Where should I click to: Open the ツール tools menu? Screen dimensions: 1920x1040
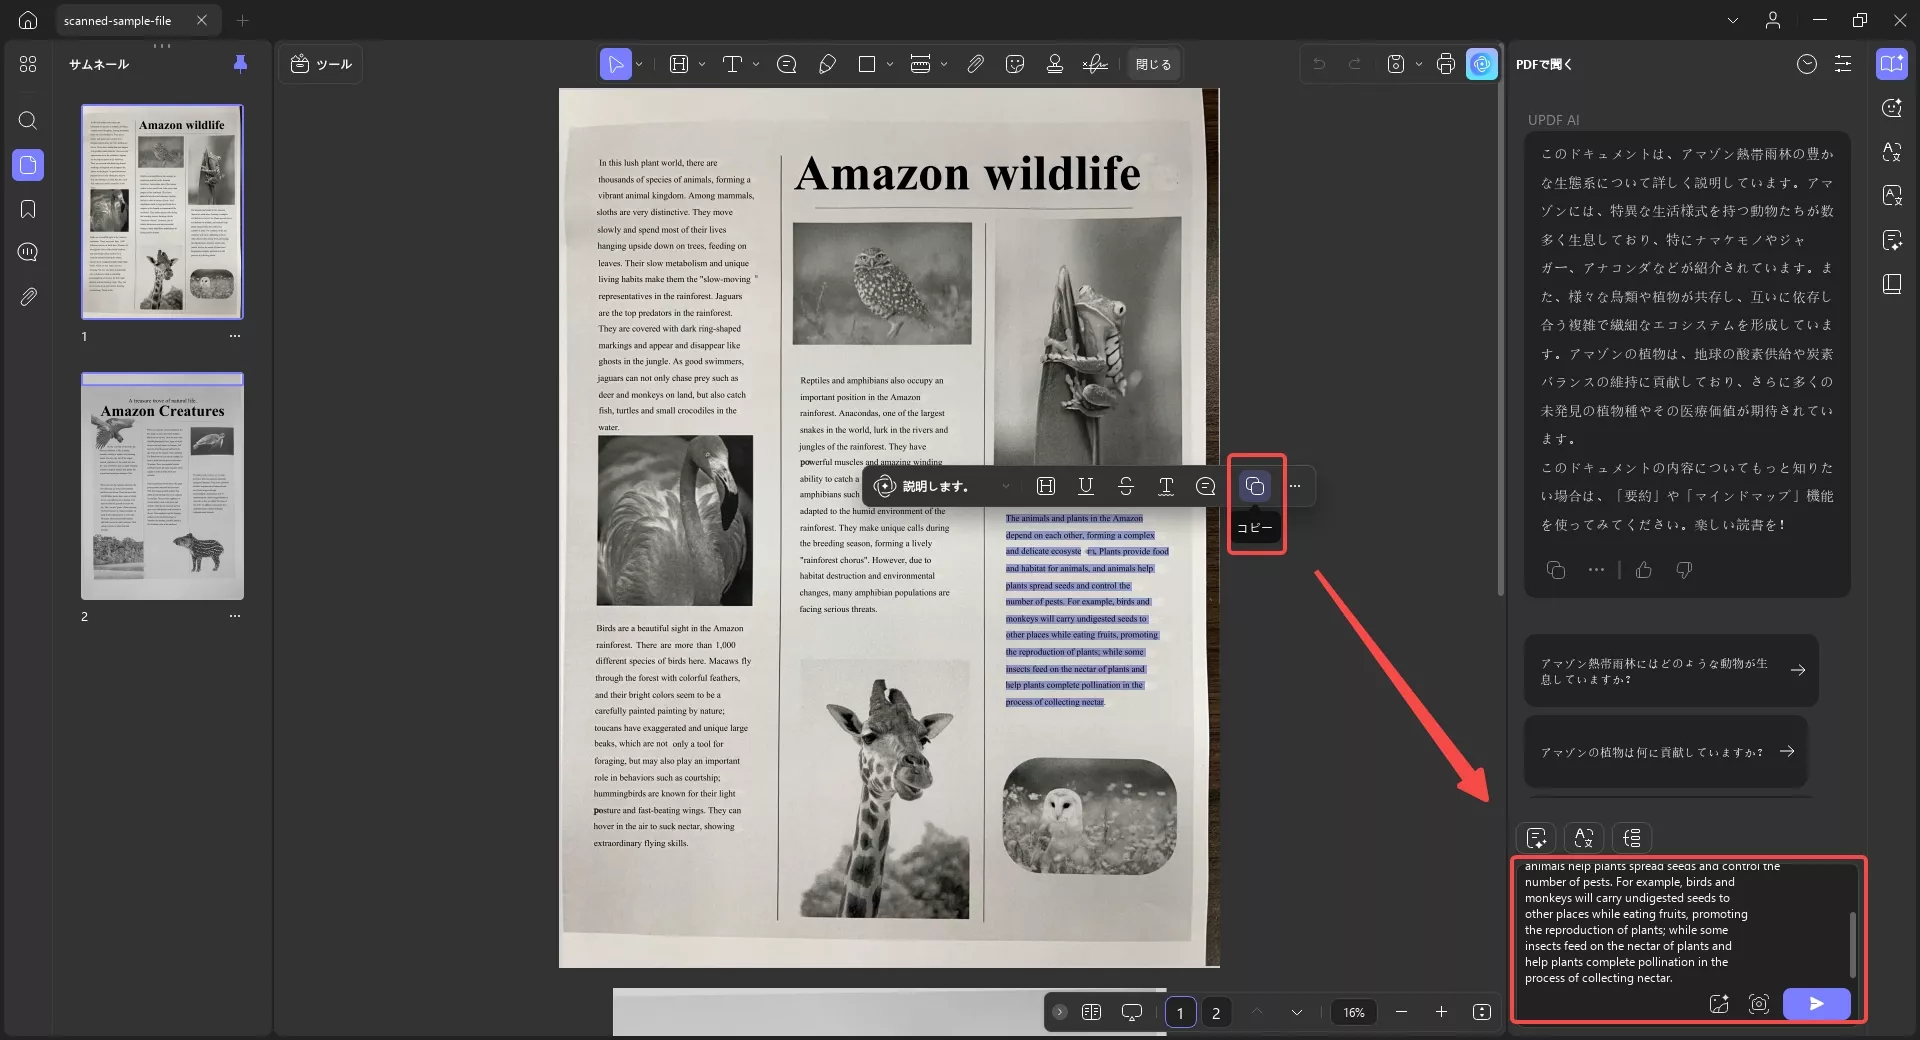coord(321,64)
